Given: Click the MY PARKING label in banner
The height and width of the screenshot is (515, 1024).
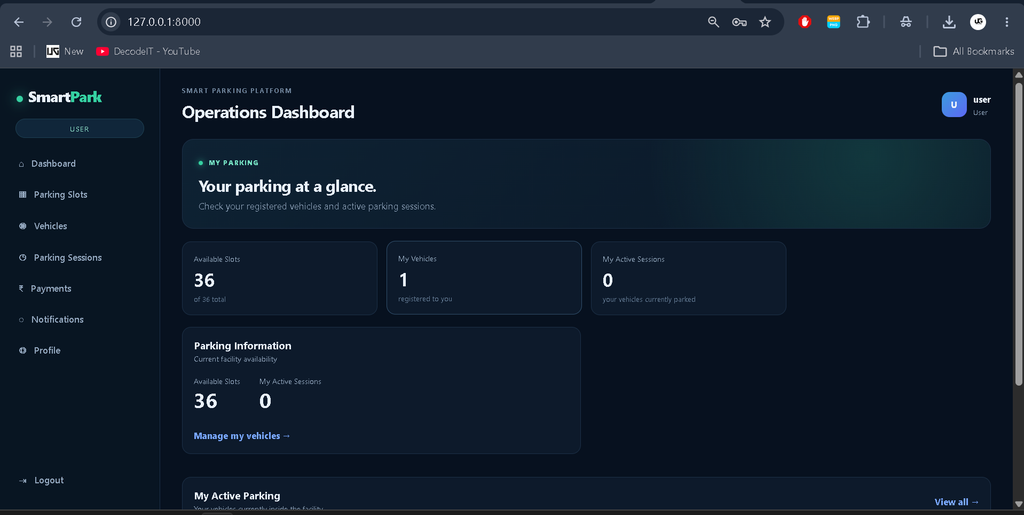Looking at the screenshot, I should [x=233, y=163].
